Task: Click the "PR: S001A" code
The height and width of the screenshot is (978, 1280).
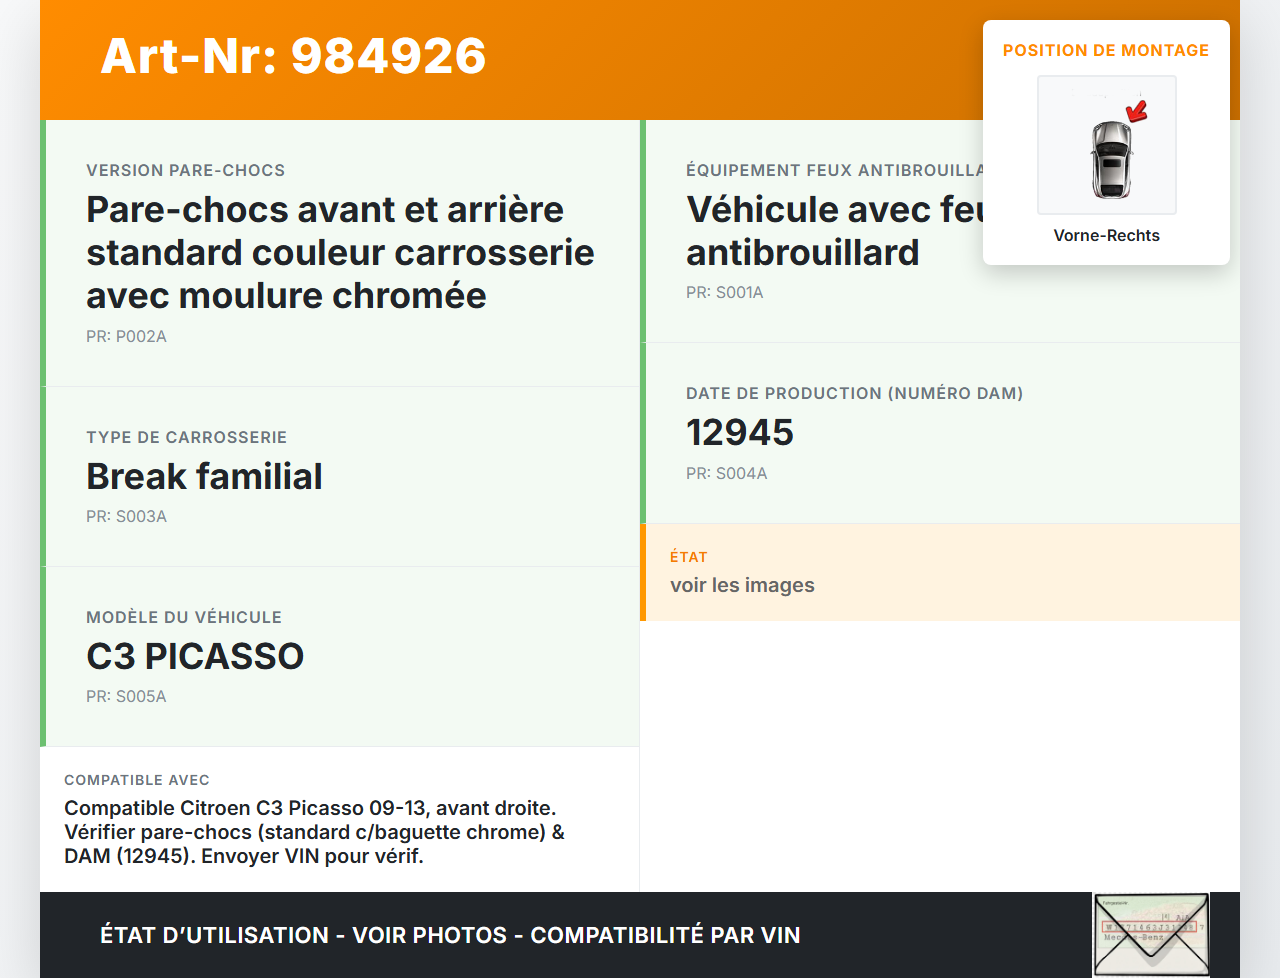Action: tap(725, 292)
